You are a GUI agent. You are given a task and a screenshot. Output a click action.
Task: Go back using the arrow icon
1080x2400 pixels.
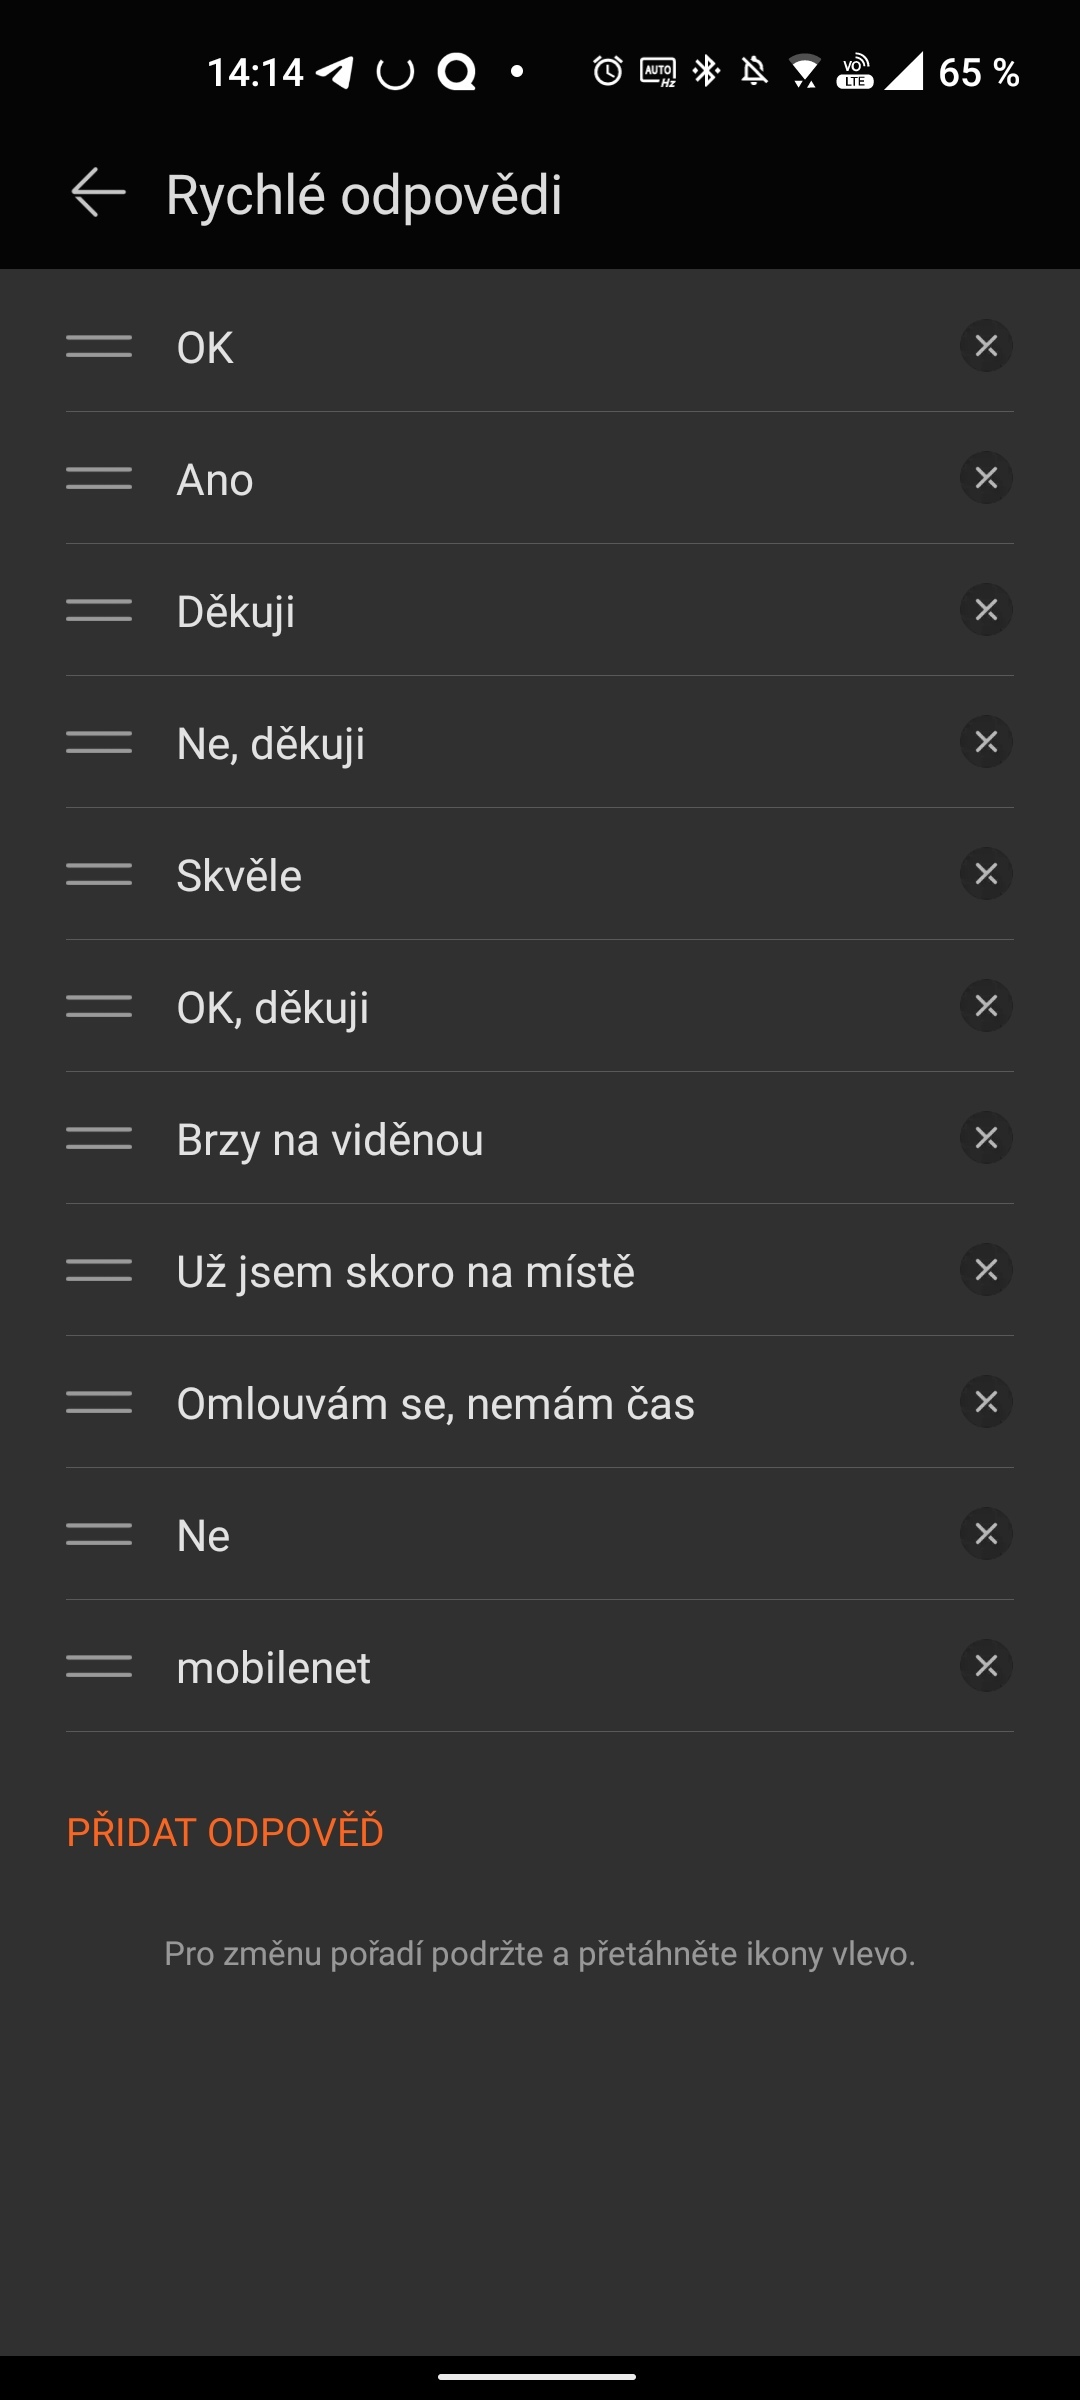click(98, 193)
